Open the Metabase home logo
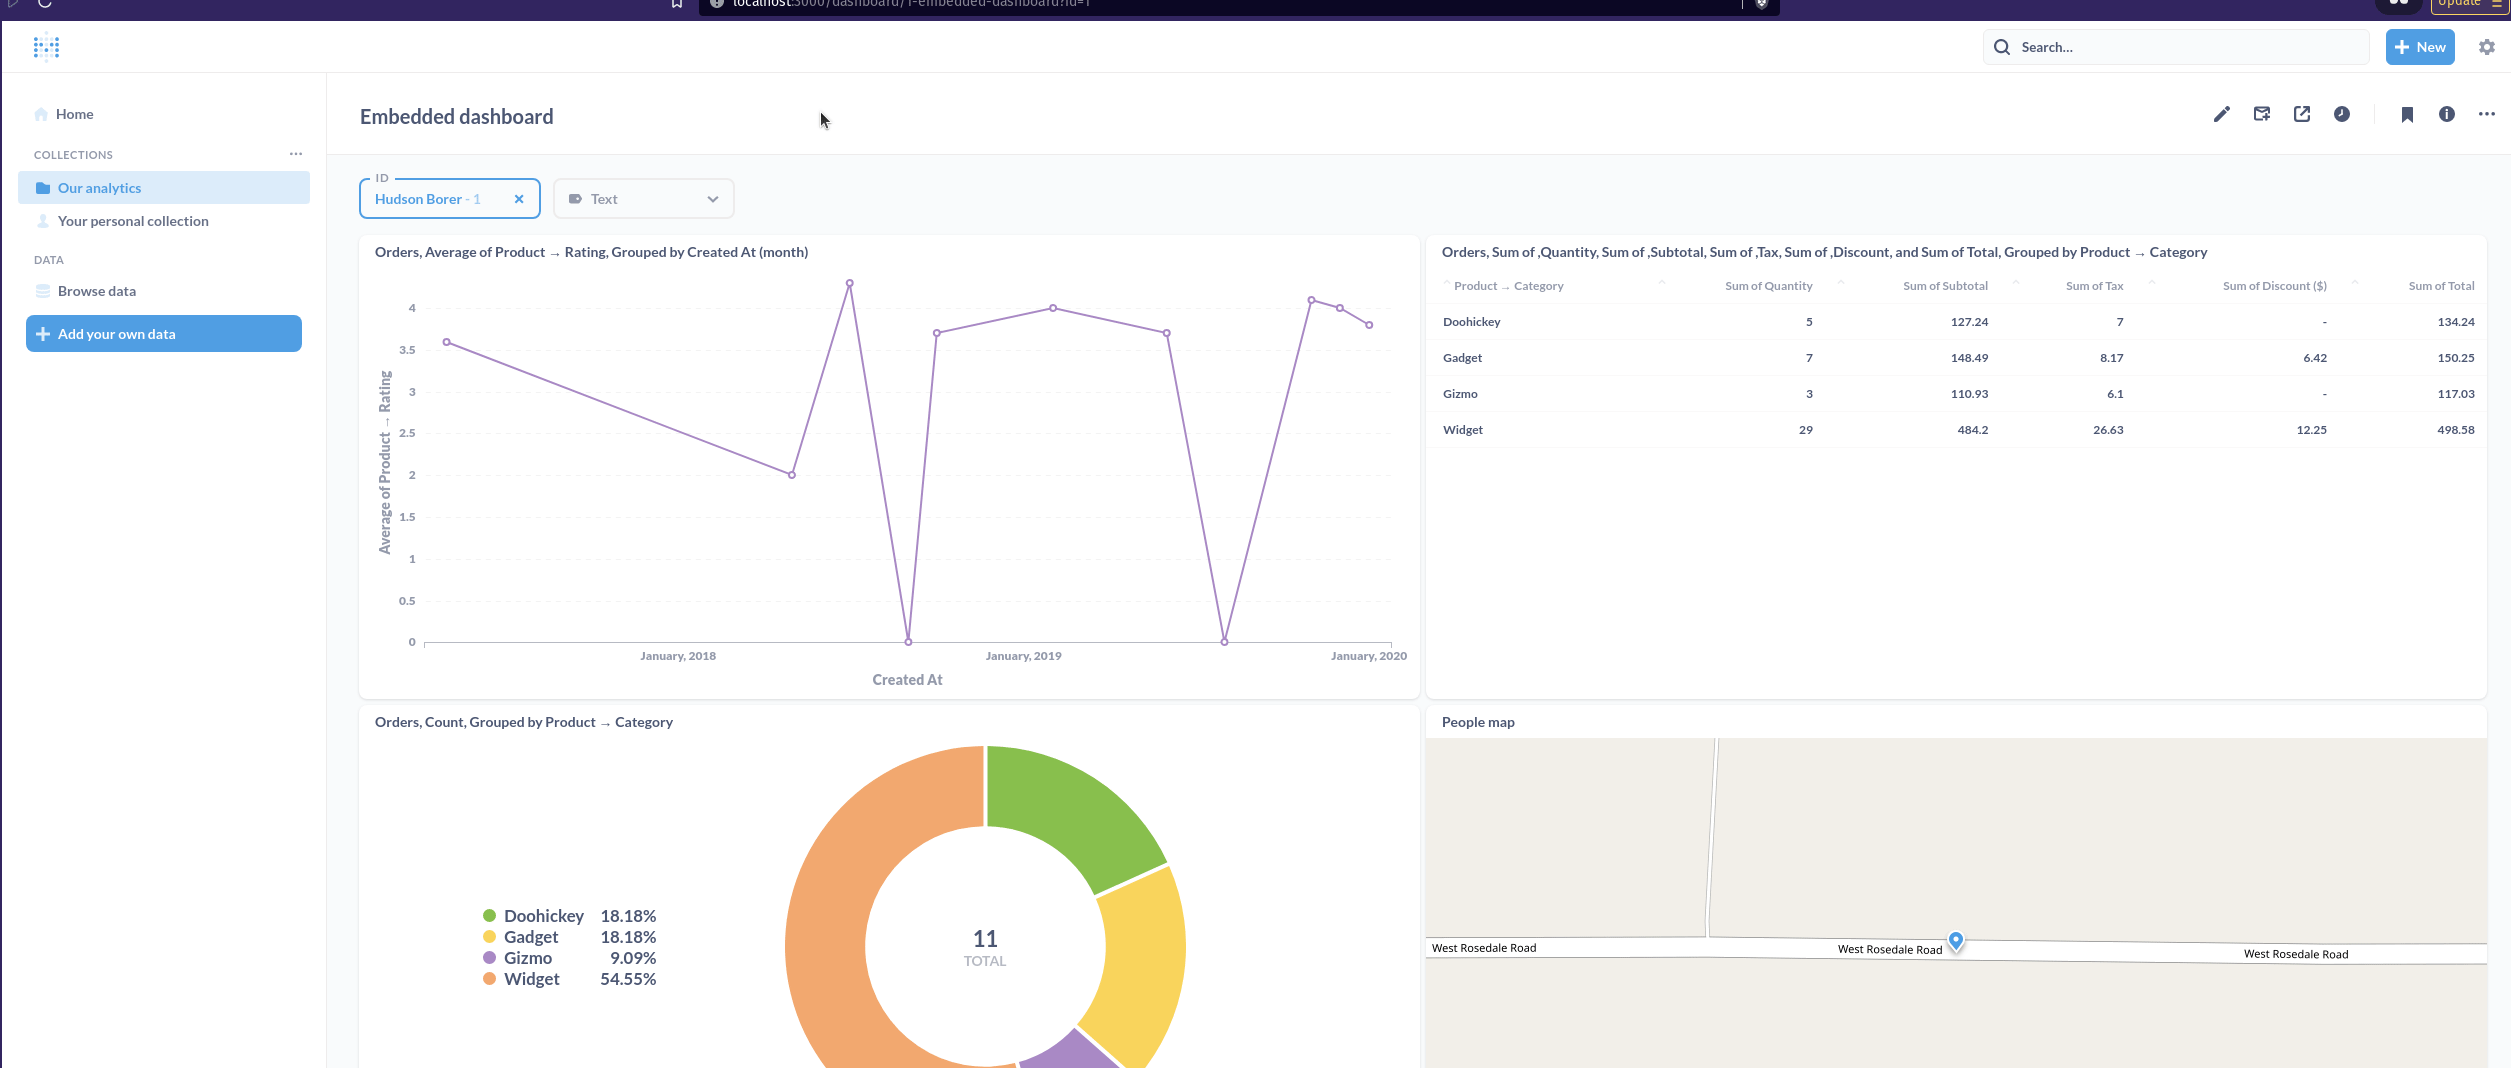The image size is (2511, 1068). click(45, 46)
